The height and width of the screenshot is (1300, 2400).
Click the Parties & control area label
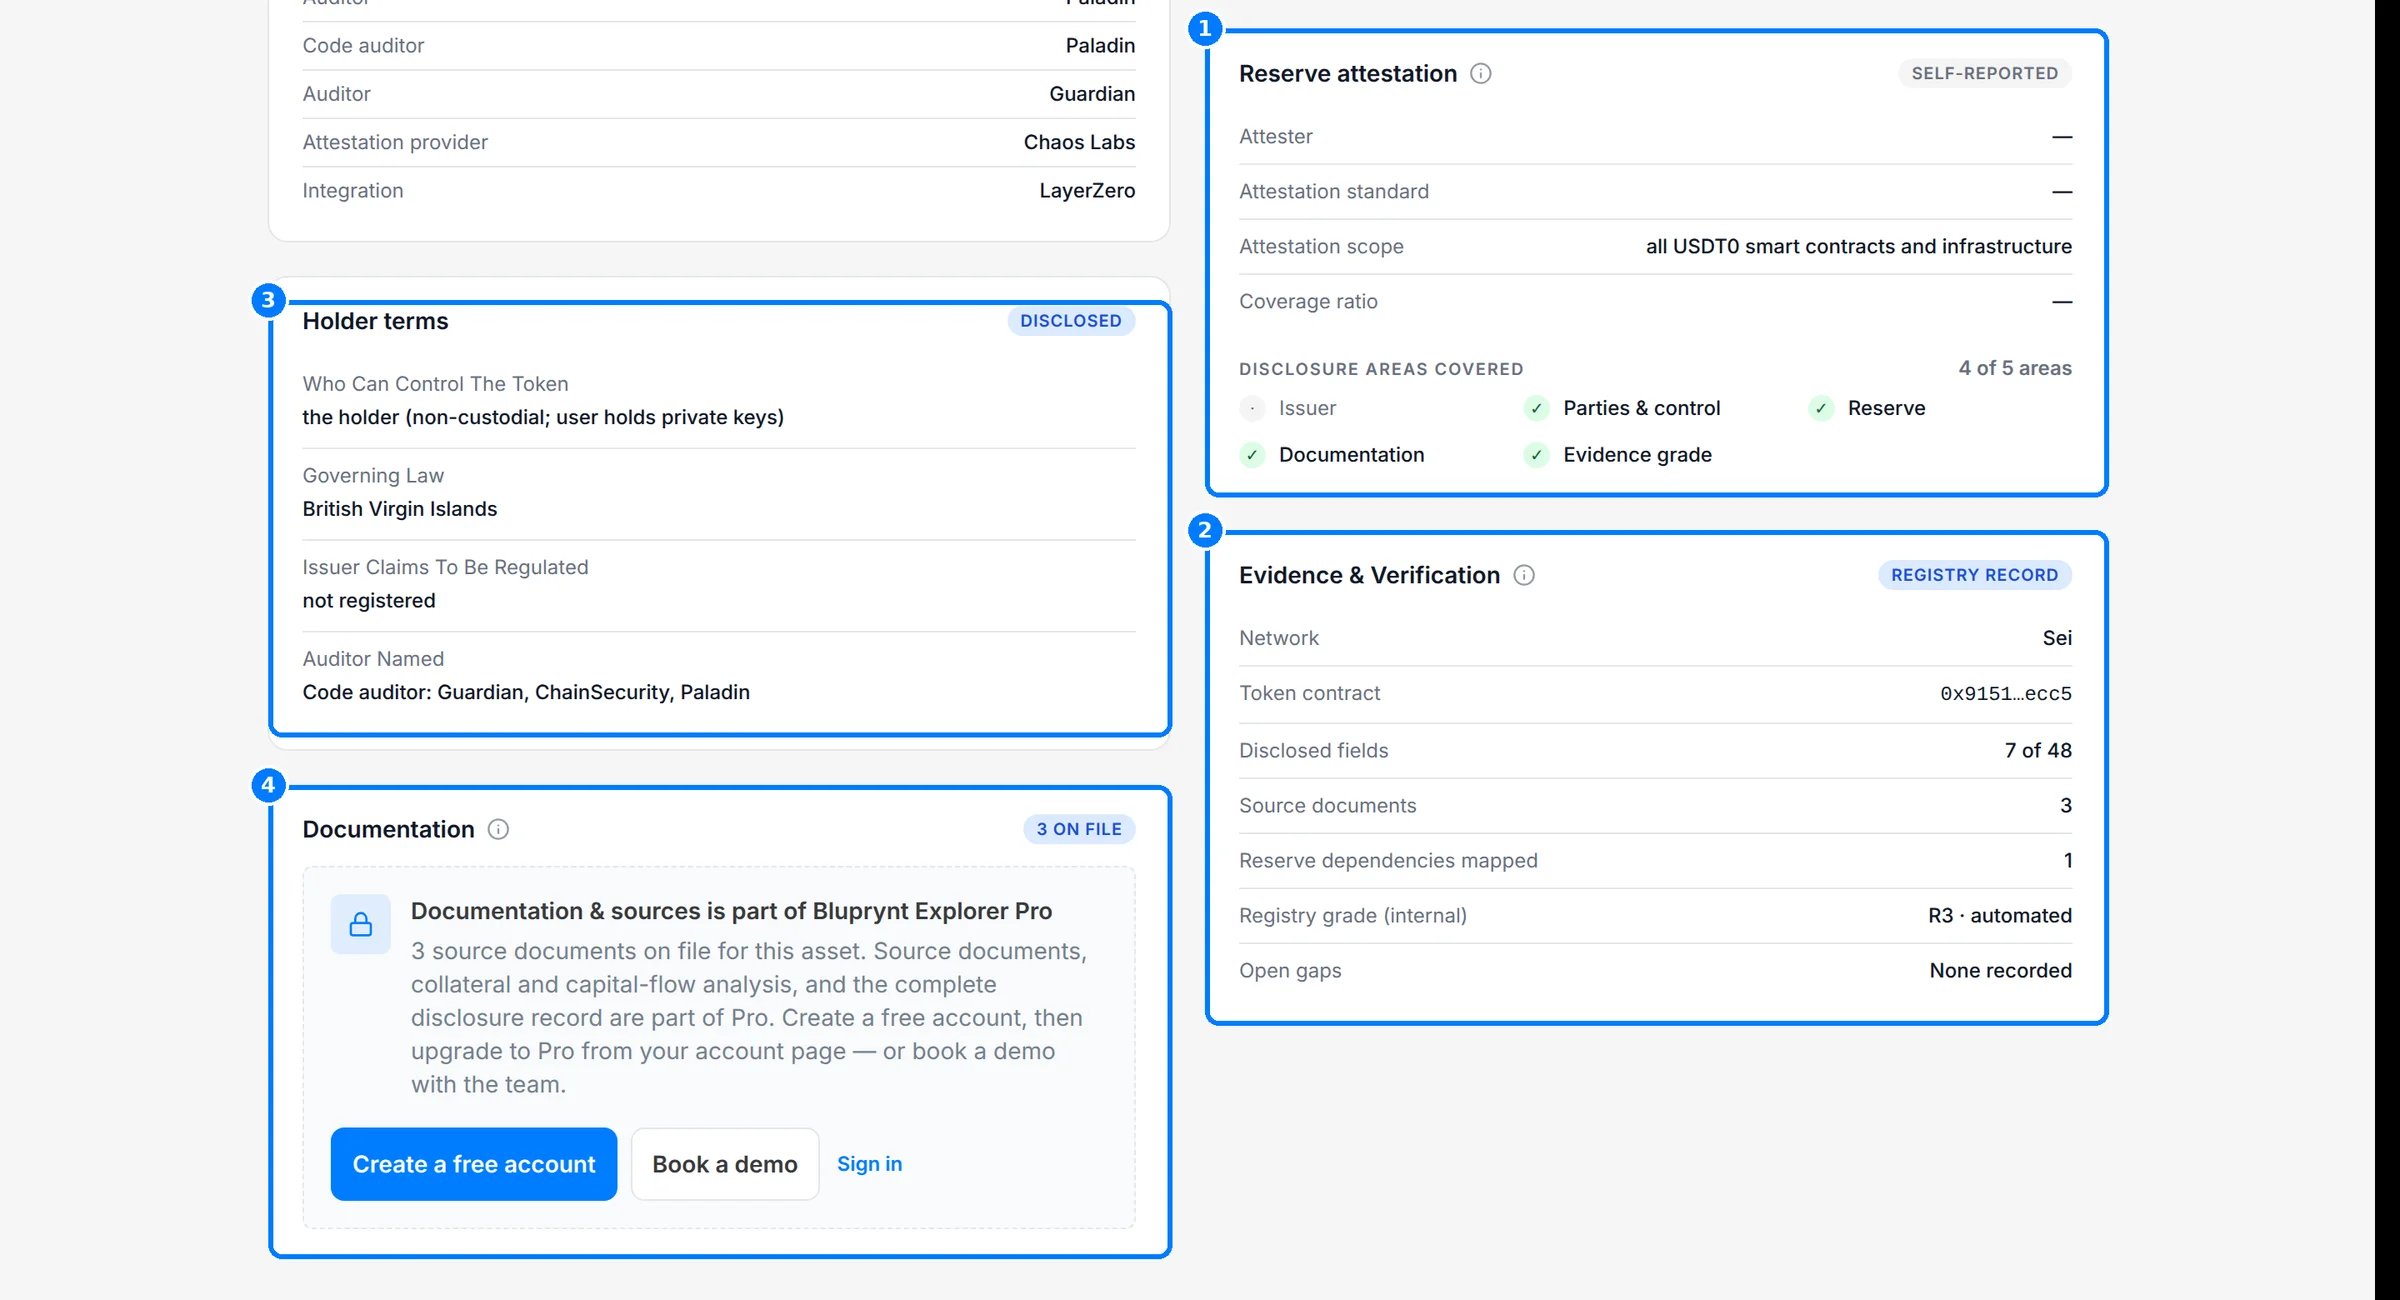click(1641, 408)
